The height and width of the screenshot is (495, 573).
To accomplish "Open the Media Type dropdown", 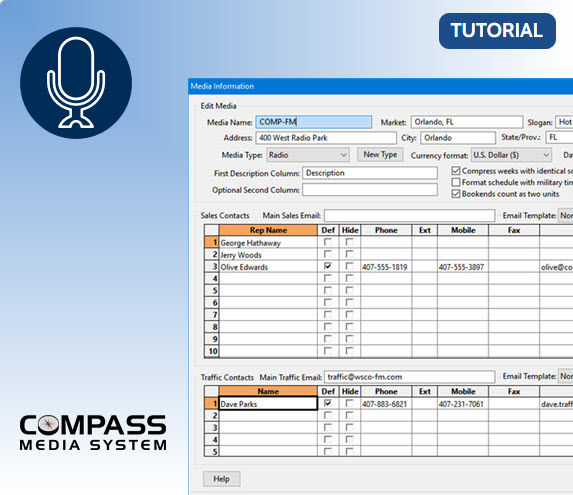I will click(x=308, y=155).
